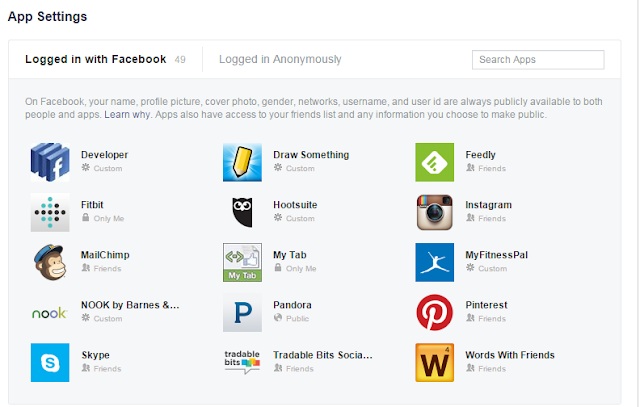Open My Tab app thumbnail
640x407 pixels.
point(242,261)
